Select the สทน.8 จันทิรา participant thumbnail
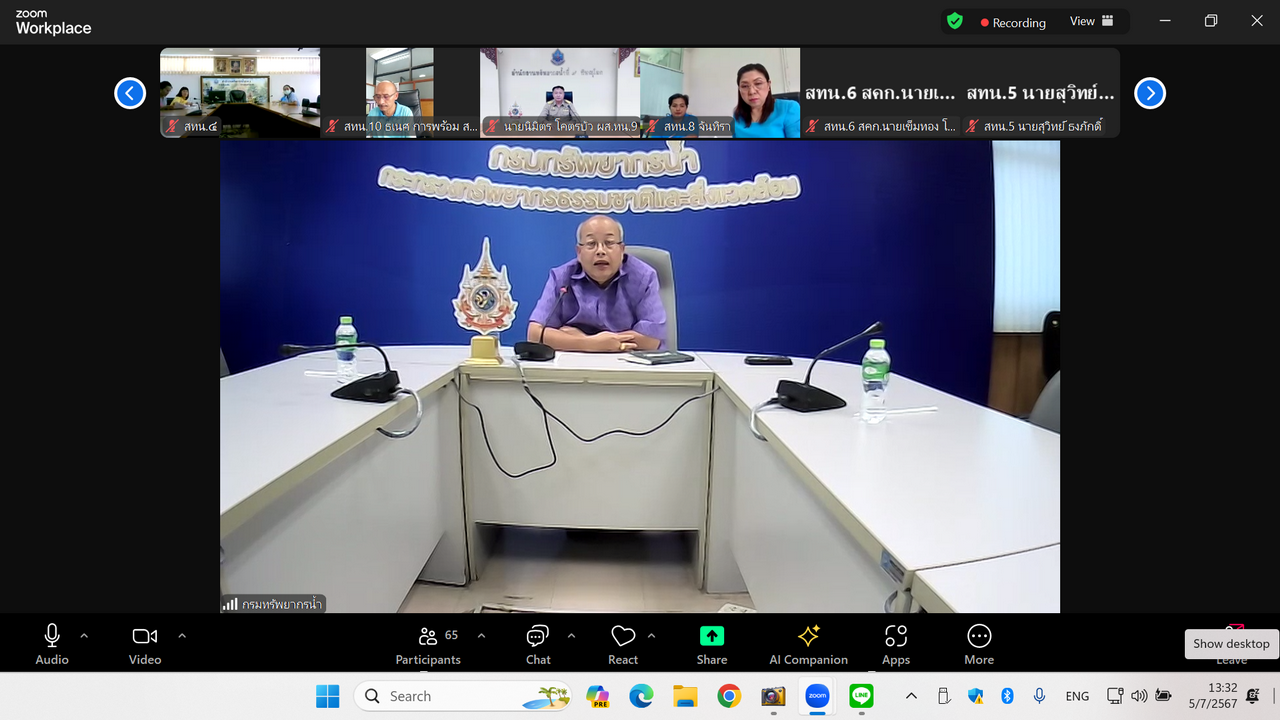 pyautogui.click(x=720, y=92)
